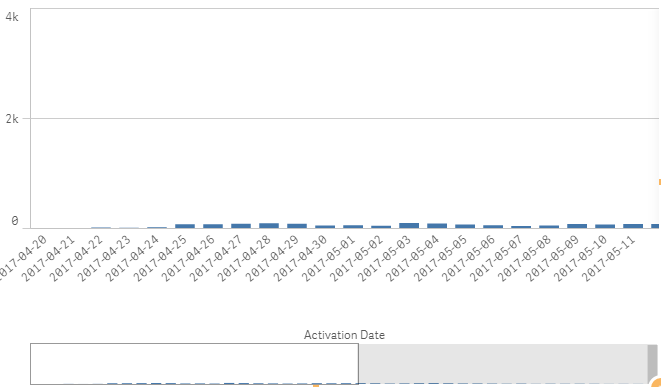Select the bar for 2017-04-28
Viewport: 661px width, 387px height.
pos(269,226)
